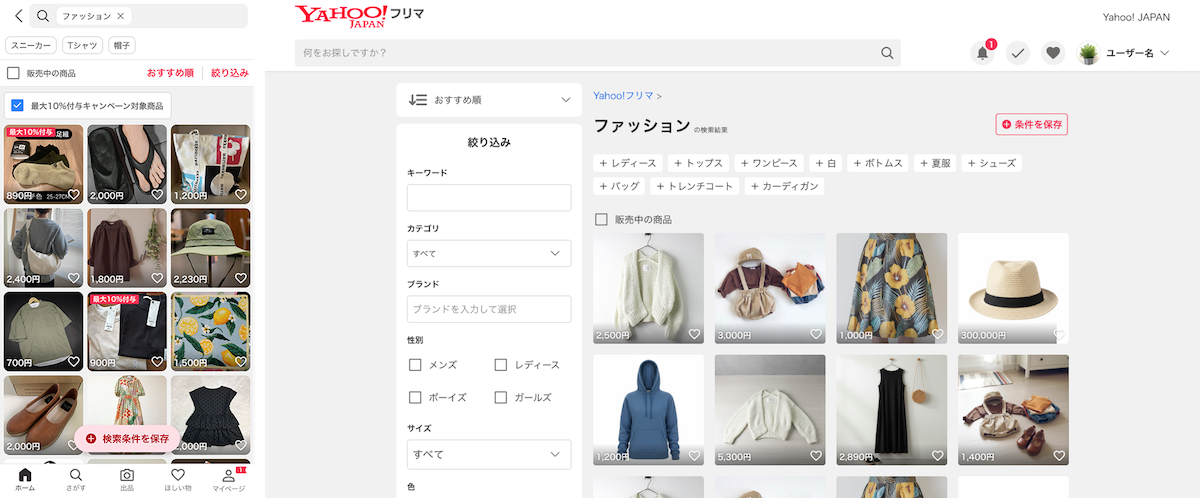1200x498 pixels.
Task: Open the 2,230円 green hat thumbnail
Action: click(210, 247)
